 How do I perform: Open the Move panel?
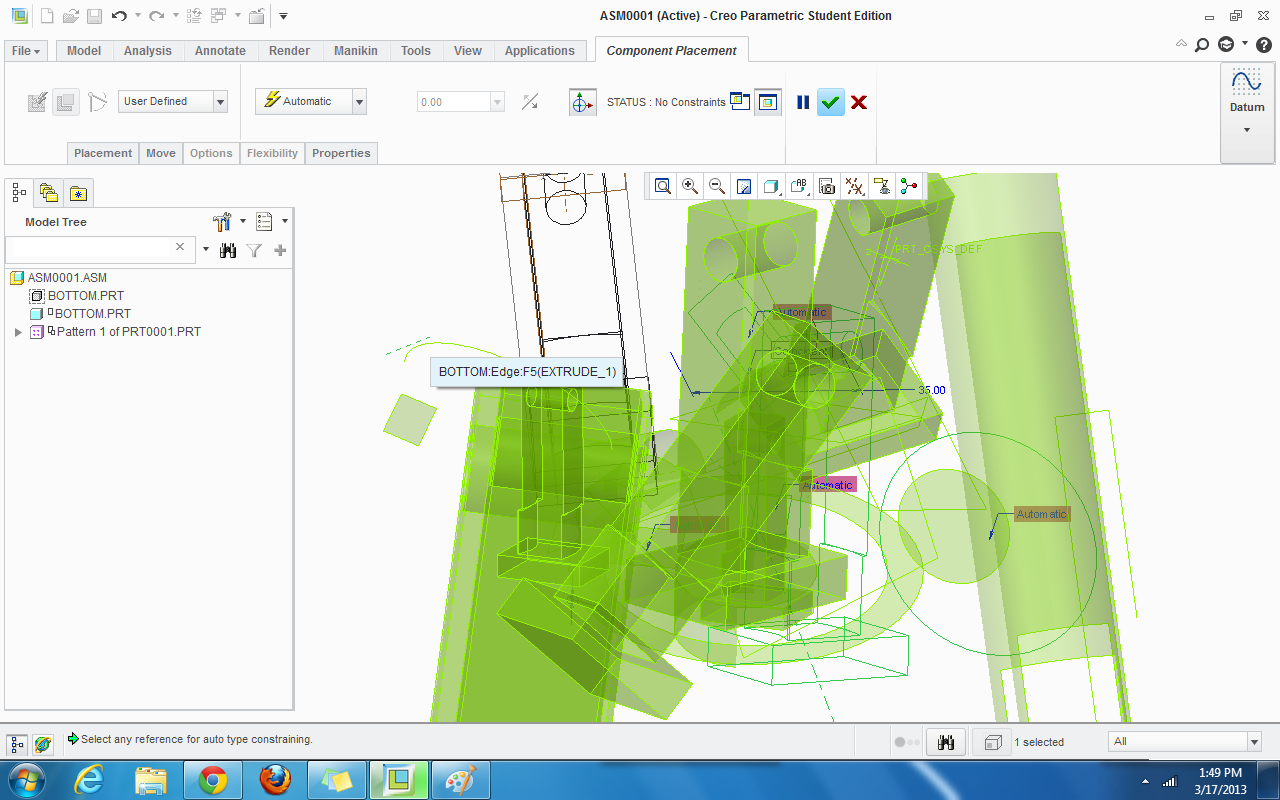(x=161, y=153)
